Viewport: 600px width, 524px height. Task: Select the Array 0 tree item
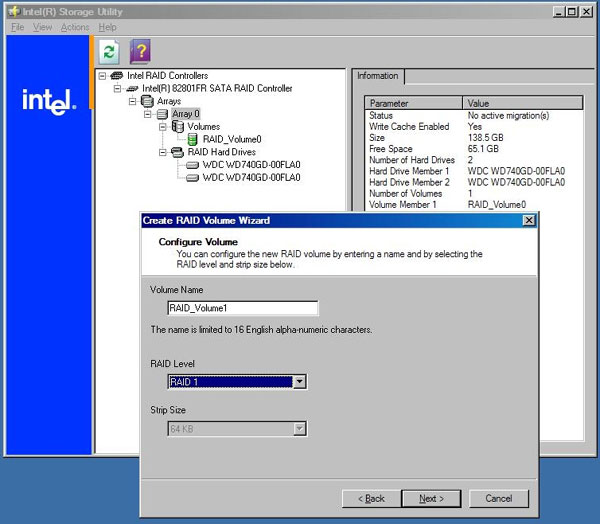pyautogui.click(x=186, y=114)
